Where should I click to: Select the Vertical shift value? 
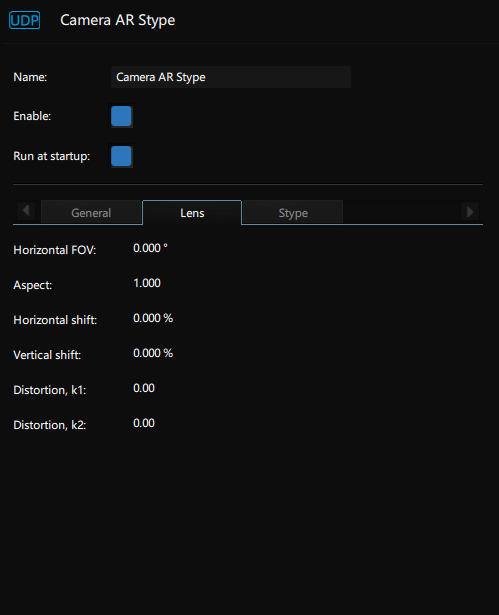coord(153,353)
